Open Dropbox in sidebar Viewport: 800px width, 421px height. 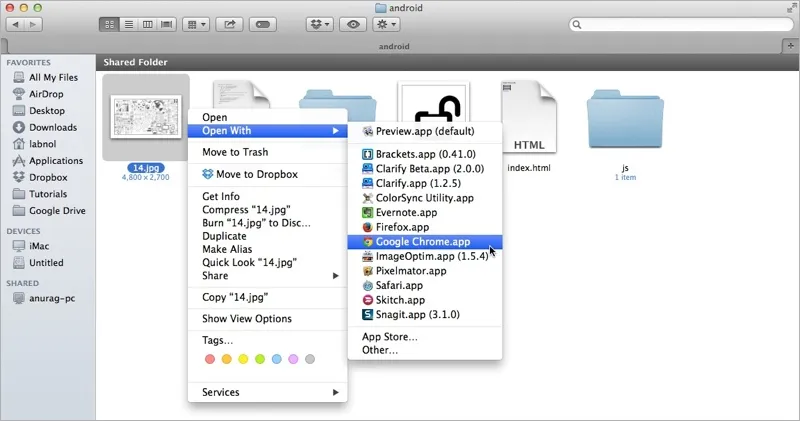click(x=47, y=178)
